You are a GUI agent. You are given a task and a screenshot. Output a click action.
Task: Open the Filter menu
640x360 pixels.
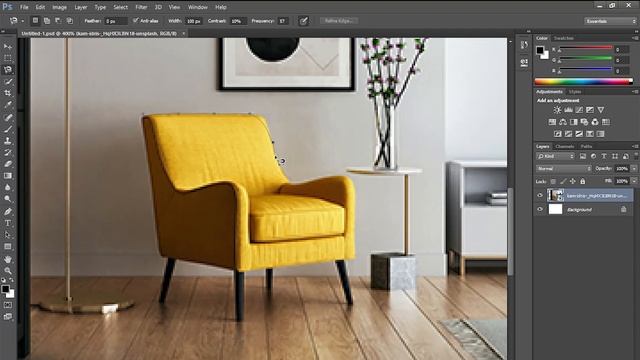pos(141,7)
